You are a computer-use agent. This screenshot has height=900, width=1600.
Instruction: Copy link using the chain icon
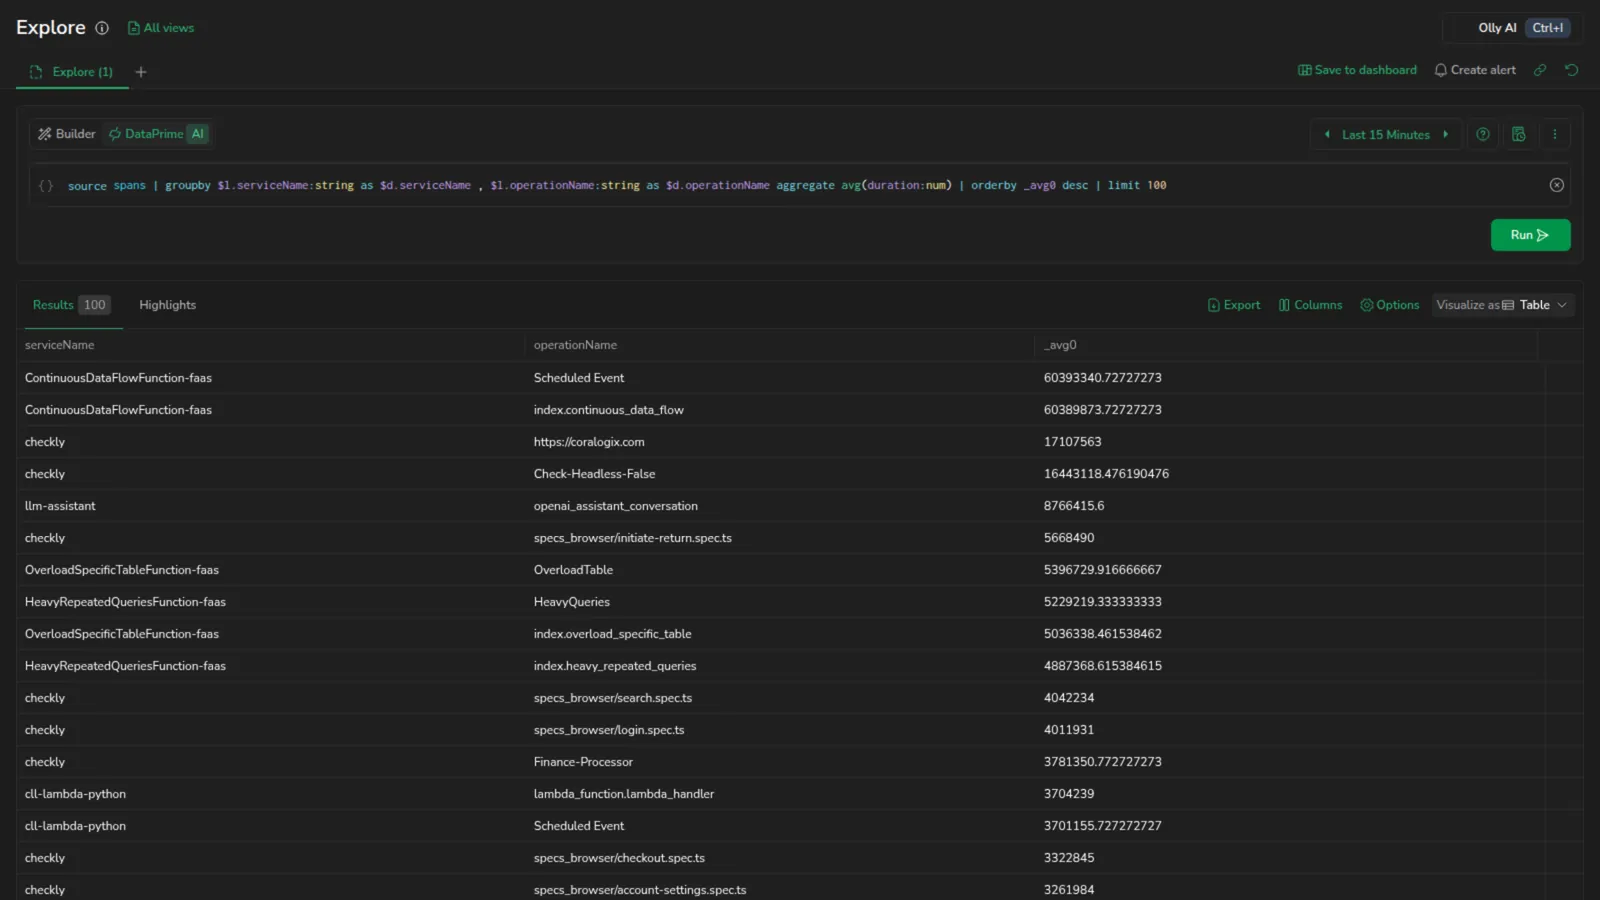coord(1540,70)
